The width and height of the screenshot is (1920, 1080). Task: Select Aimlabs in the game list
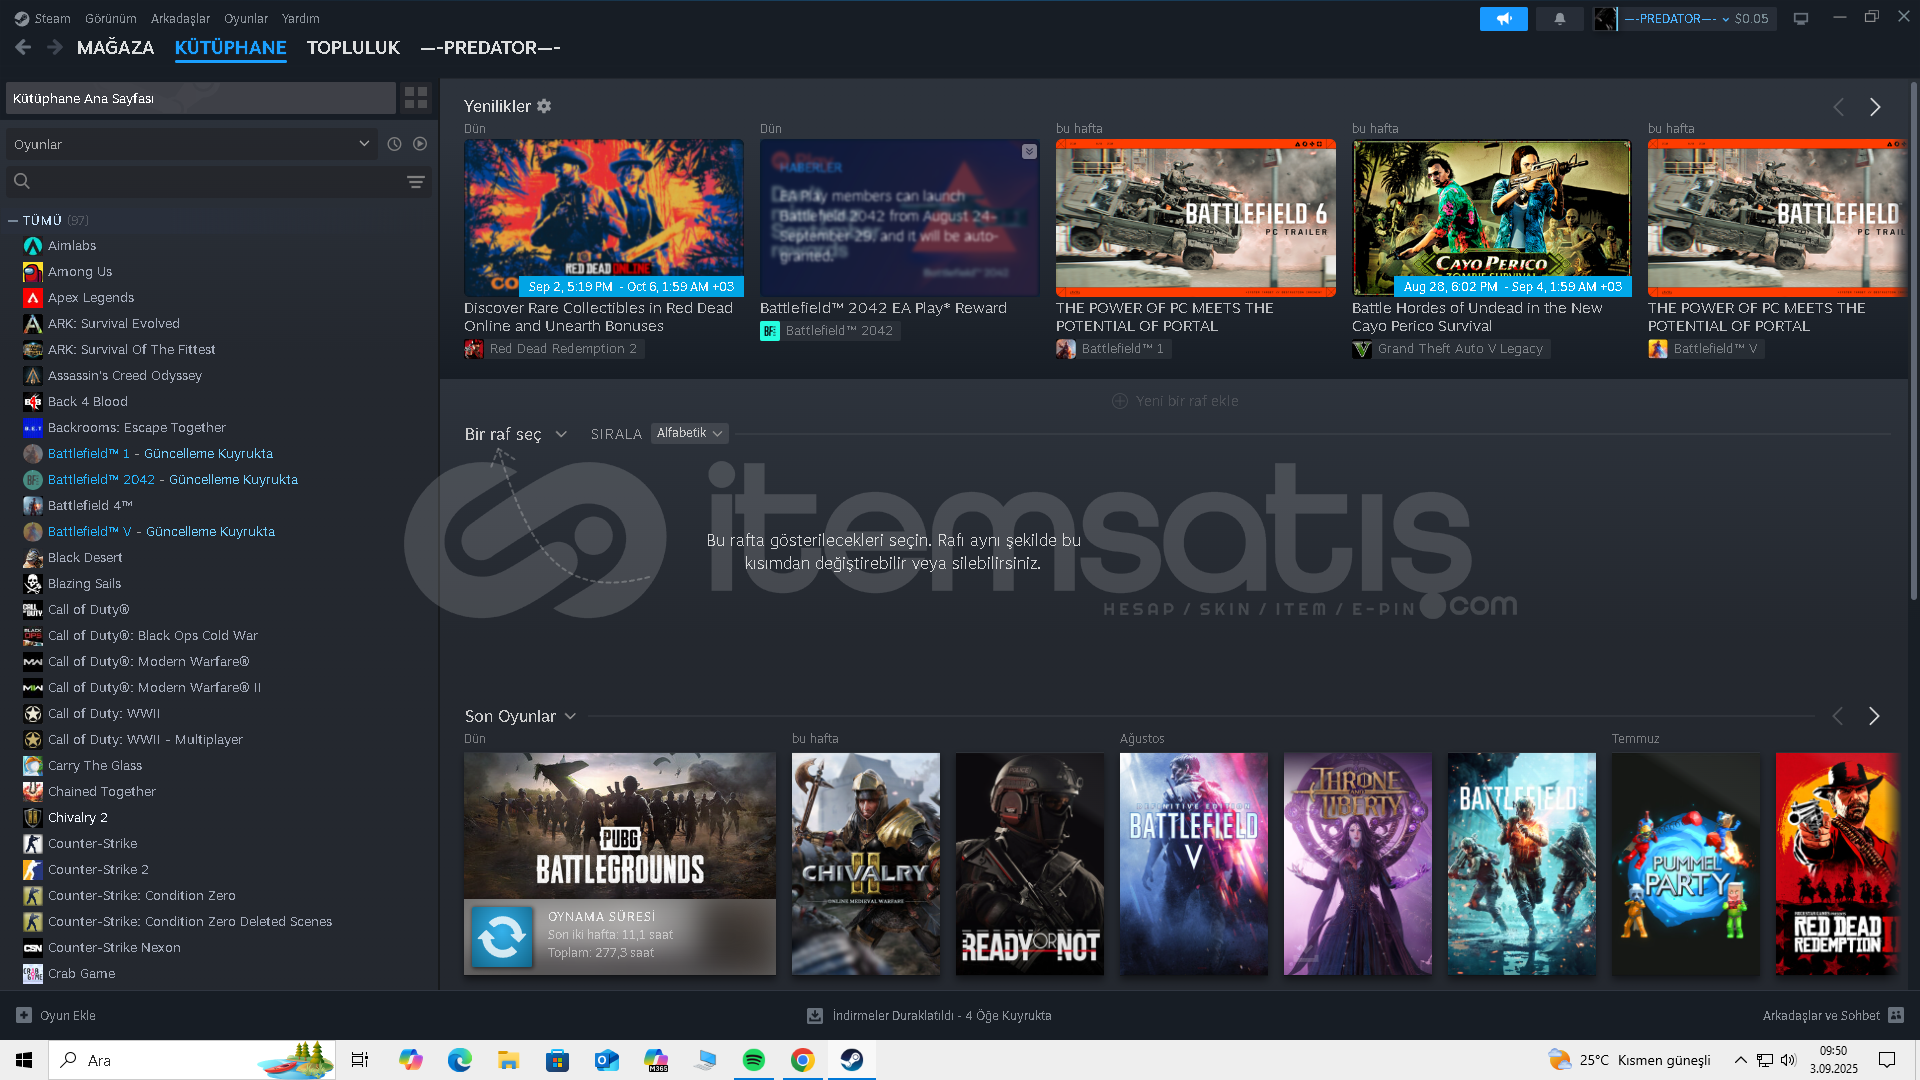tap(72, 246)
